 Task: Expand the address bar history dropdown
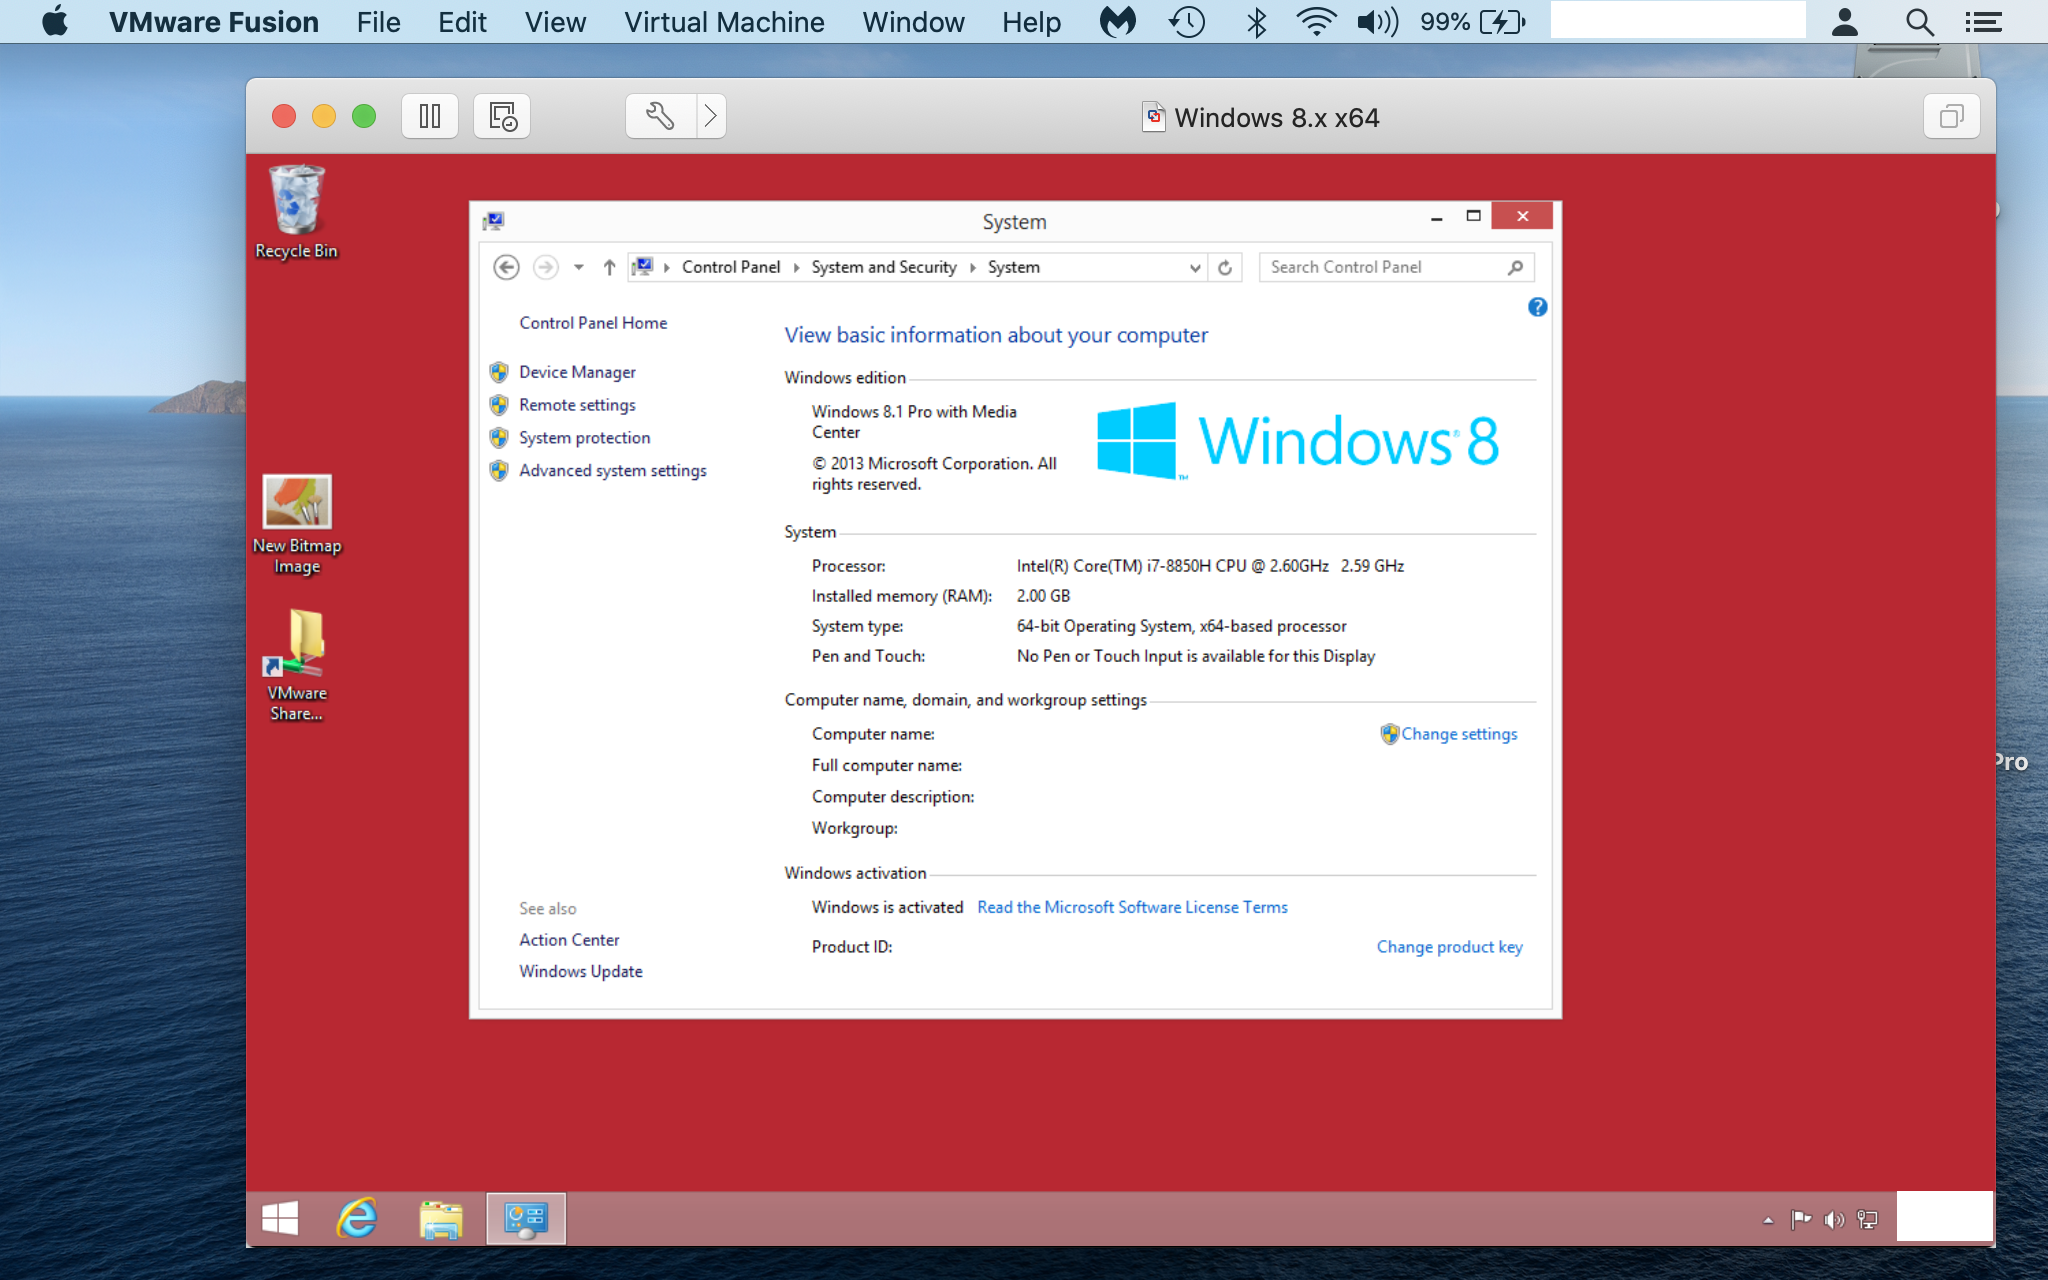1195,267
